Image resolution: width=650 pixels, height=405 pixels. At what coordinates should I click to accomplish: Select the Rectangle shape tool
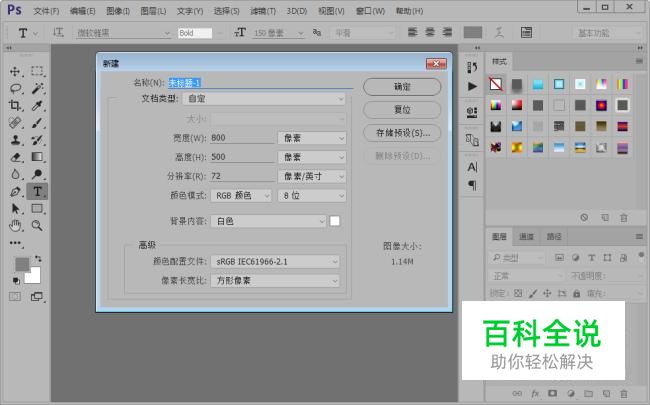pos(37,209)
